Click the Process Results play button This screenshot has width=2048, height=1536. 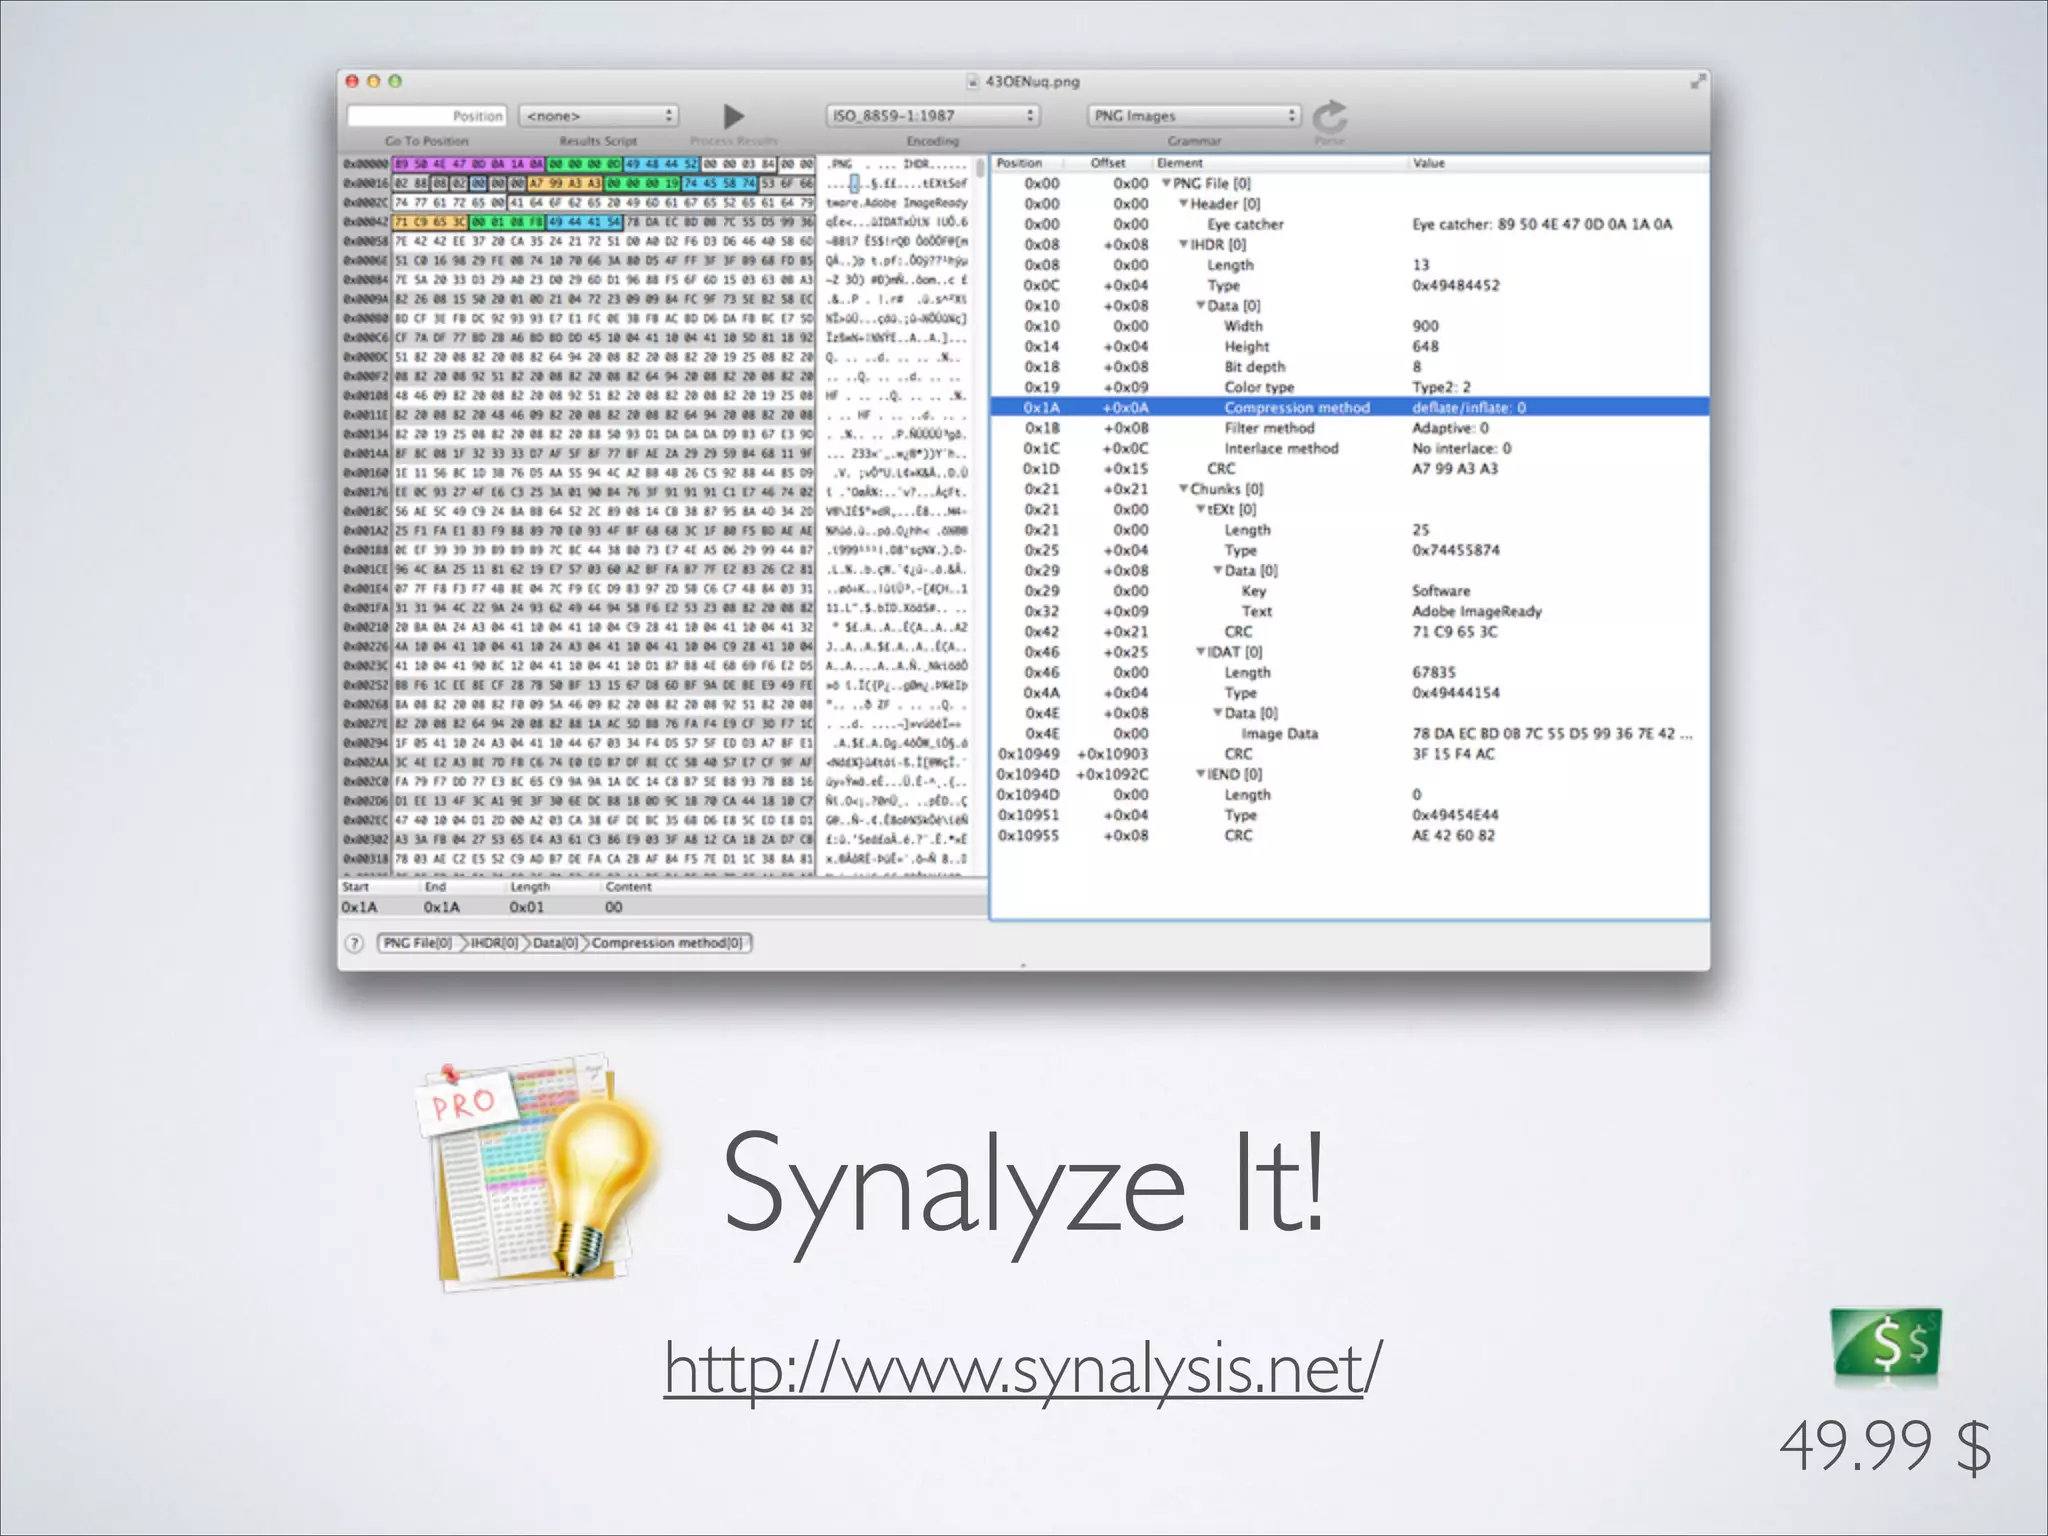pyautogui.click(x=734, y=116)
